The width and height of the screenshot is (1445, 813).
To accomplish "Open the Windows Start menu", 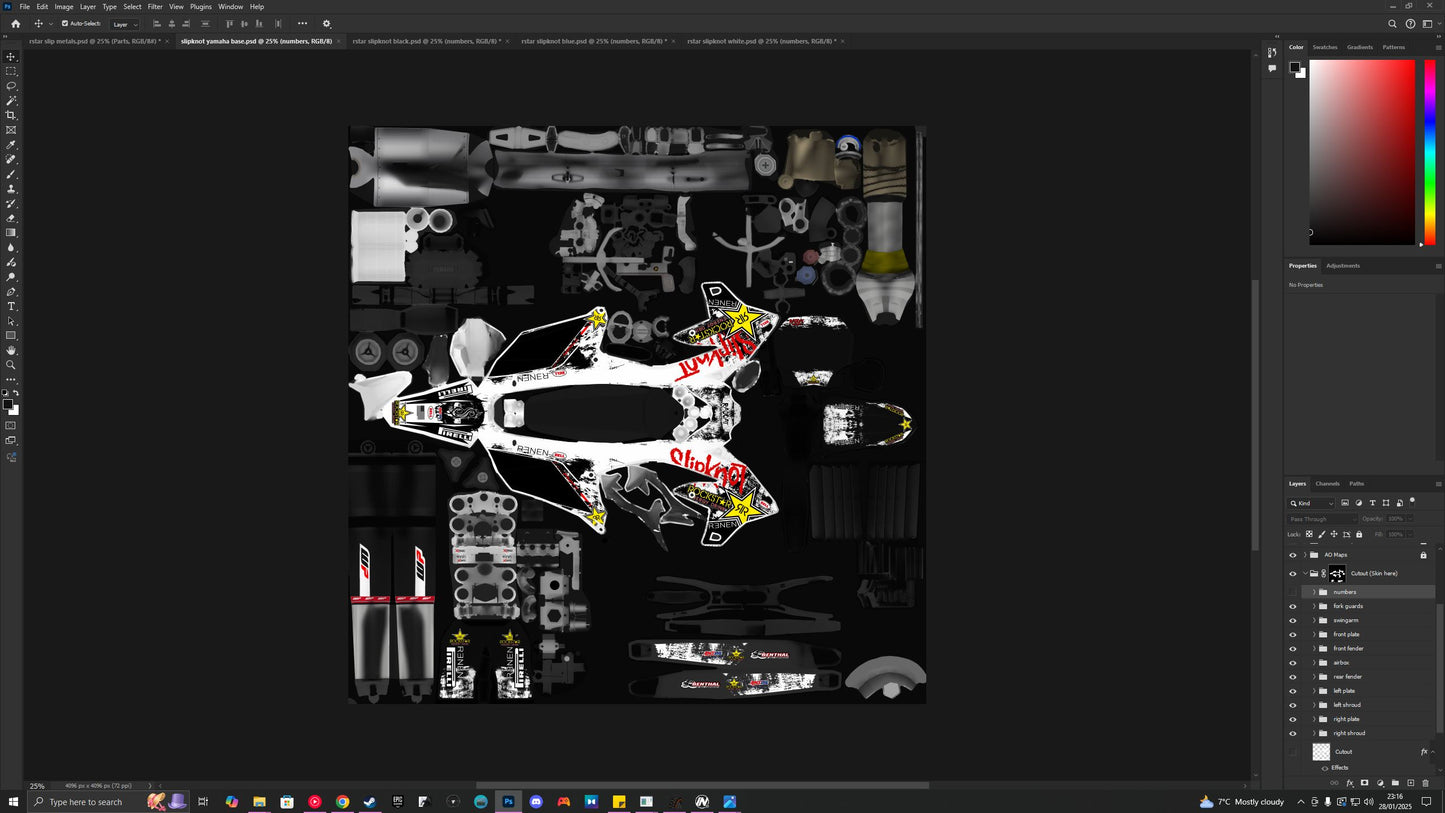I will point(14,802).
